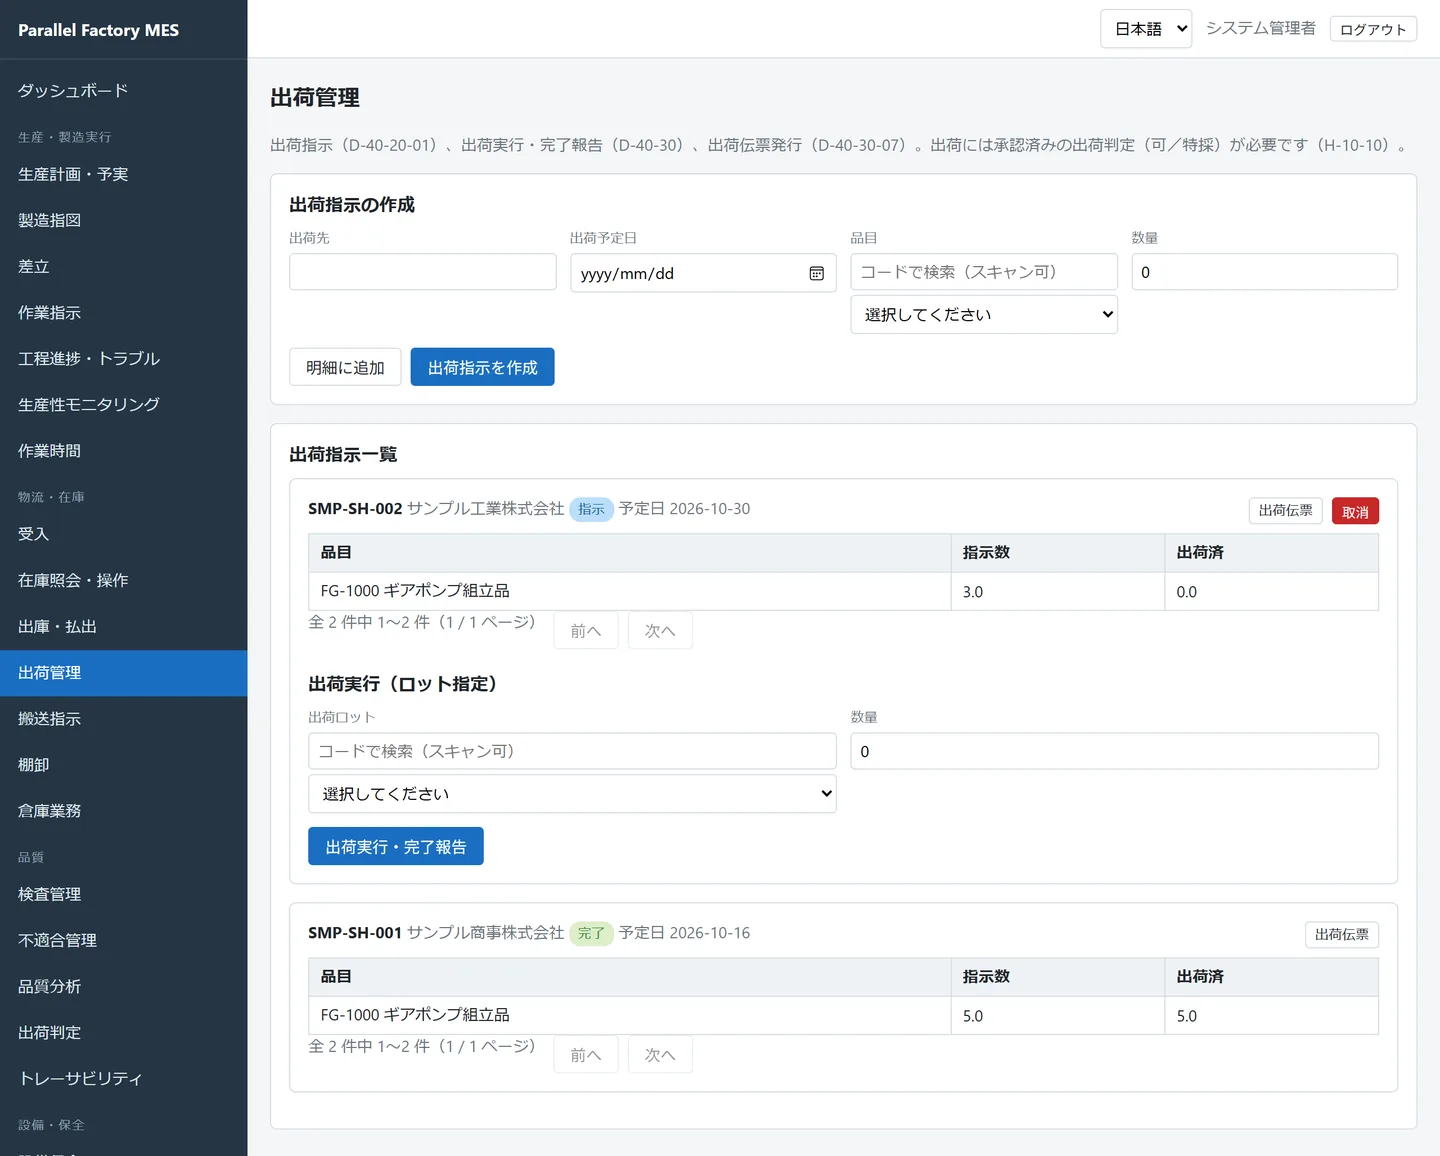This screenshot has height=1156, width=1440.
Task: Click 前へ under SMP-SH-002 table
Action: click(586, 630)
